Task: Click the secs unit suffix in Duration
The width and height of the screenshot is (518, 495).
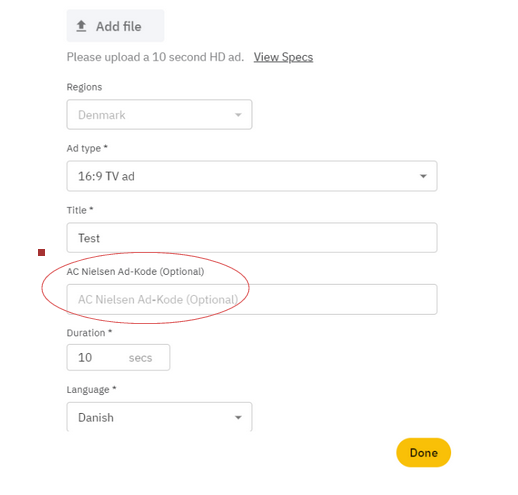Action: click(140, 358)
